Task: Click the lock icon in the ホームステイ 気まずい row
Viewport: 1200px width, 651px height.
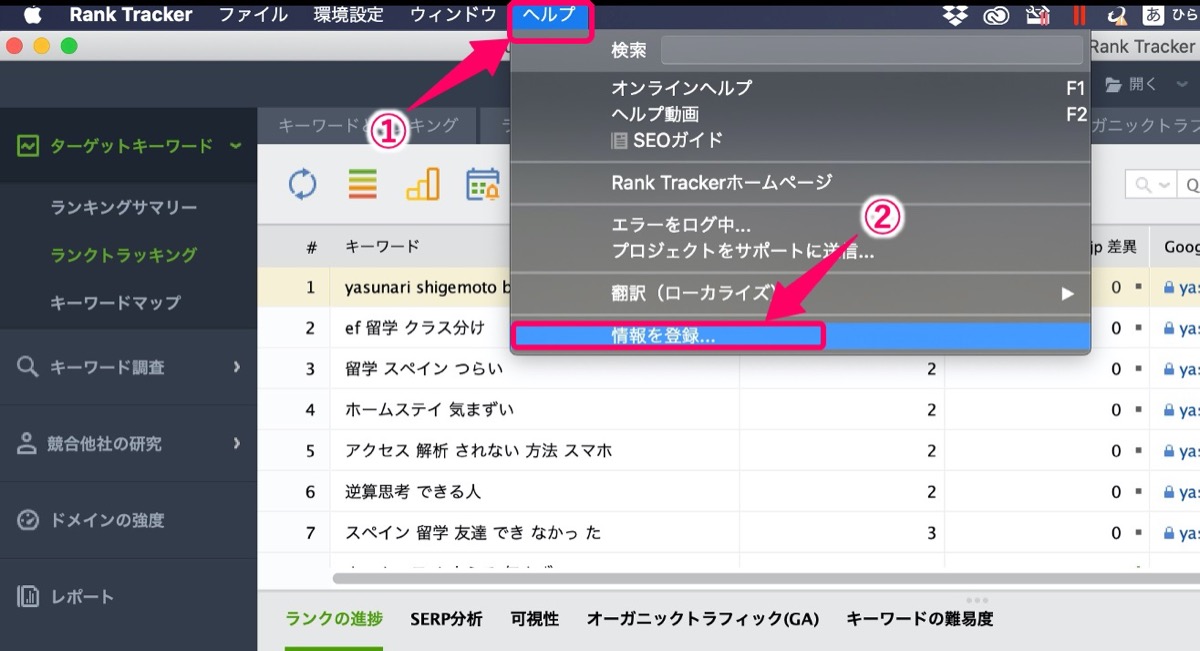Action: [x=1168, y=410]
